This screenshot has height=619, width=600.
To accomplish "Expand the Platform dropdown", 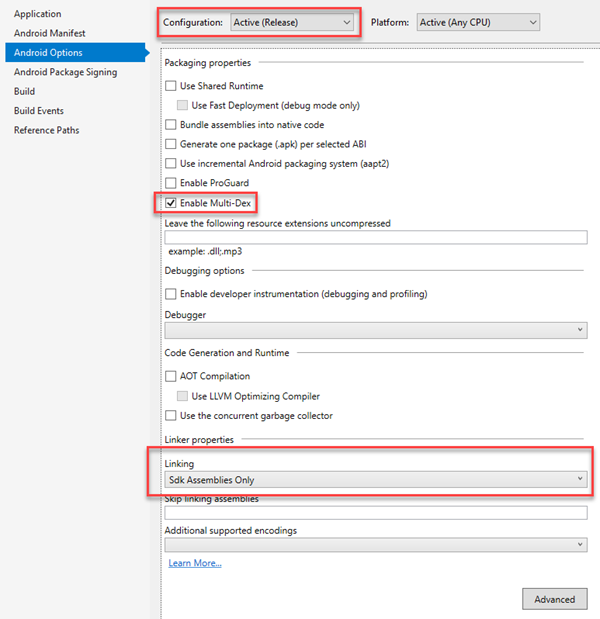I will (x=478, y=21).
